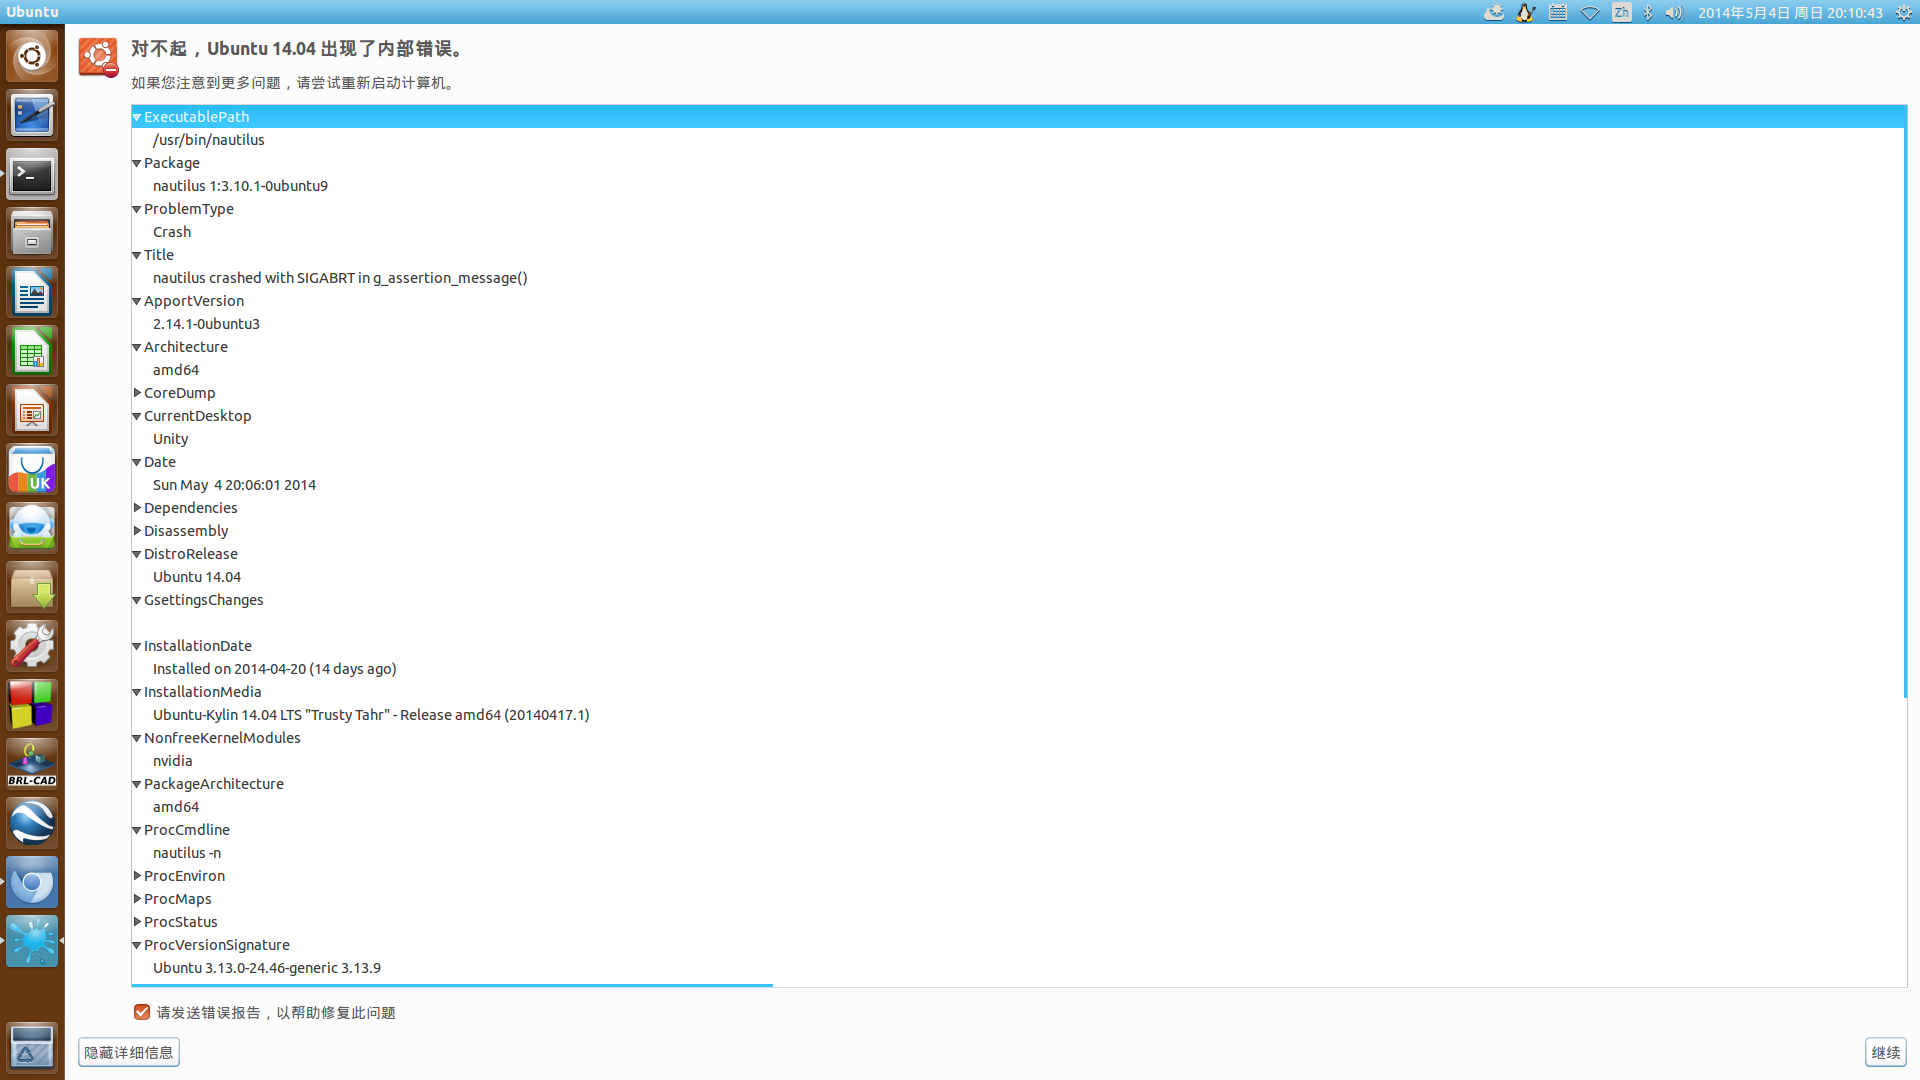Collapse the CurrentDesktop section
The image size is (1920, 1080).
pyautogui.click(x=137, y=416)
